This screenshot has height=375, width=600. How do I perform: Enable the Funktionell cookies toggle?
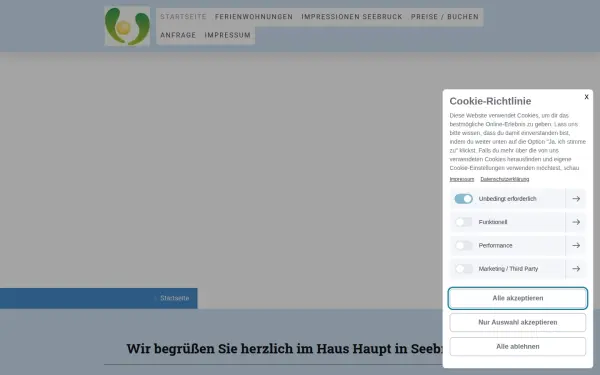click(x=463, y=222)
